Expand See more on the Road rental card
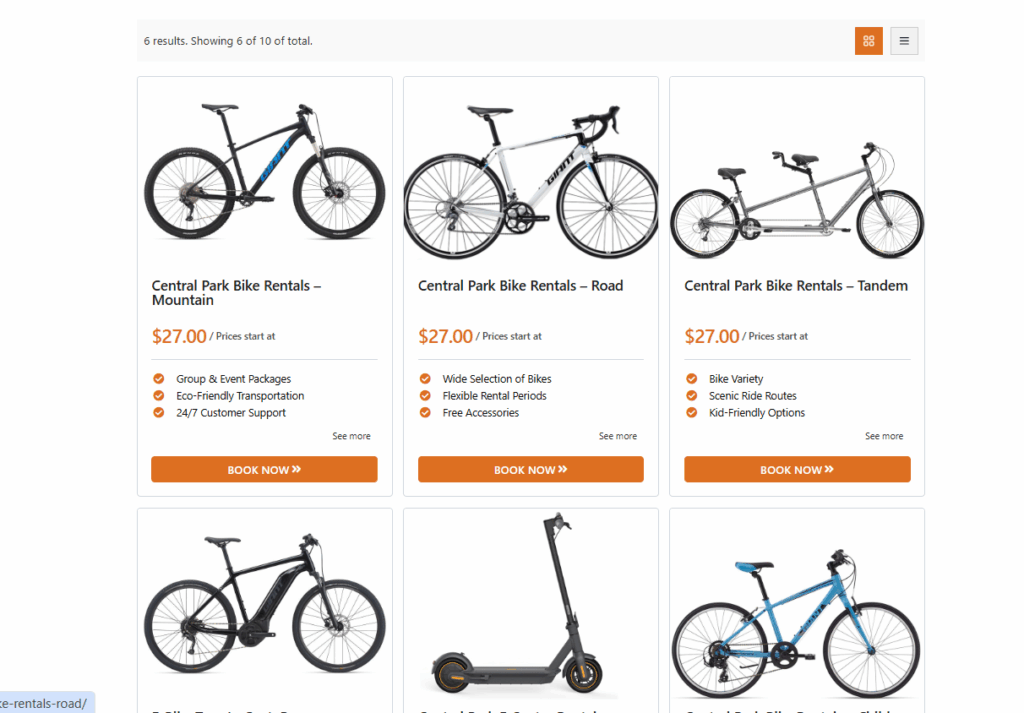 (x=618, y=435)
